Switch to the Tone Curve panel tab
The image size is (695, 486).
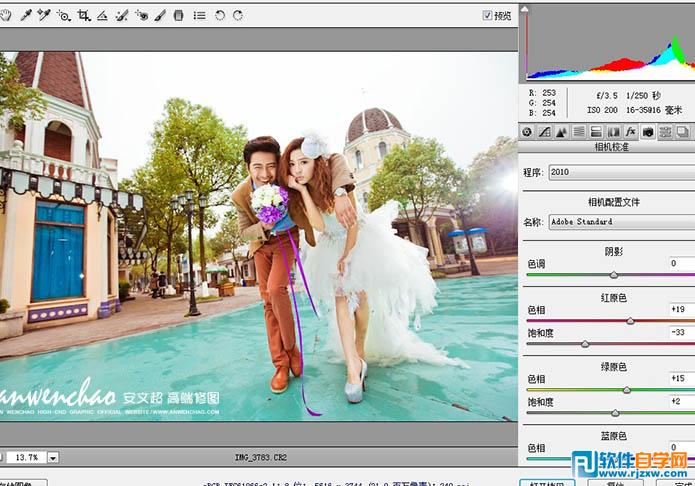click(545, 132)
